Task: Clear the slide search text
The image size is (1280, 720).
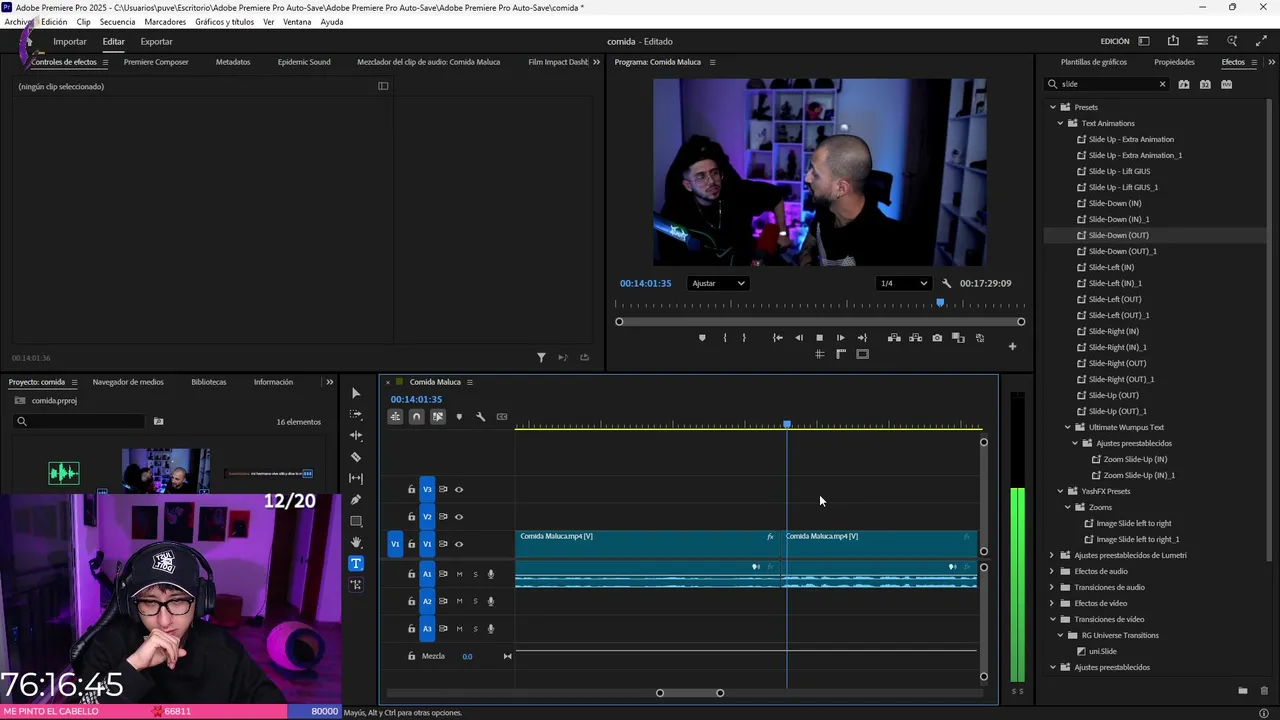Action: coord(1162,84)
